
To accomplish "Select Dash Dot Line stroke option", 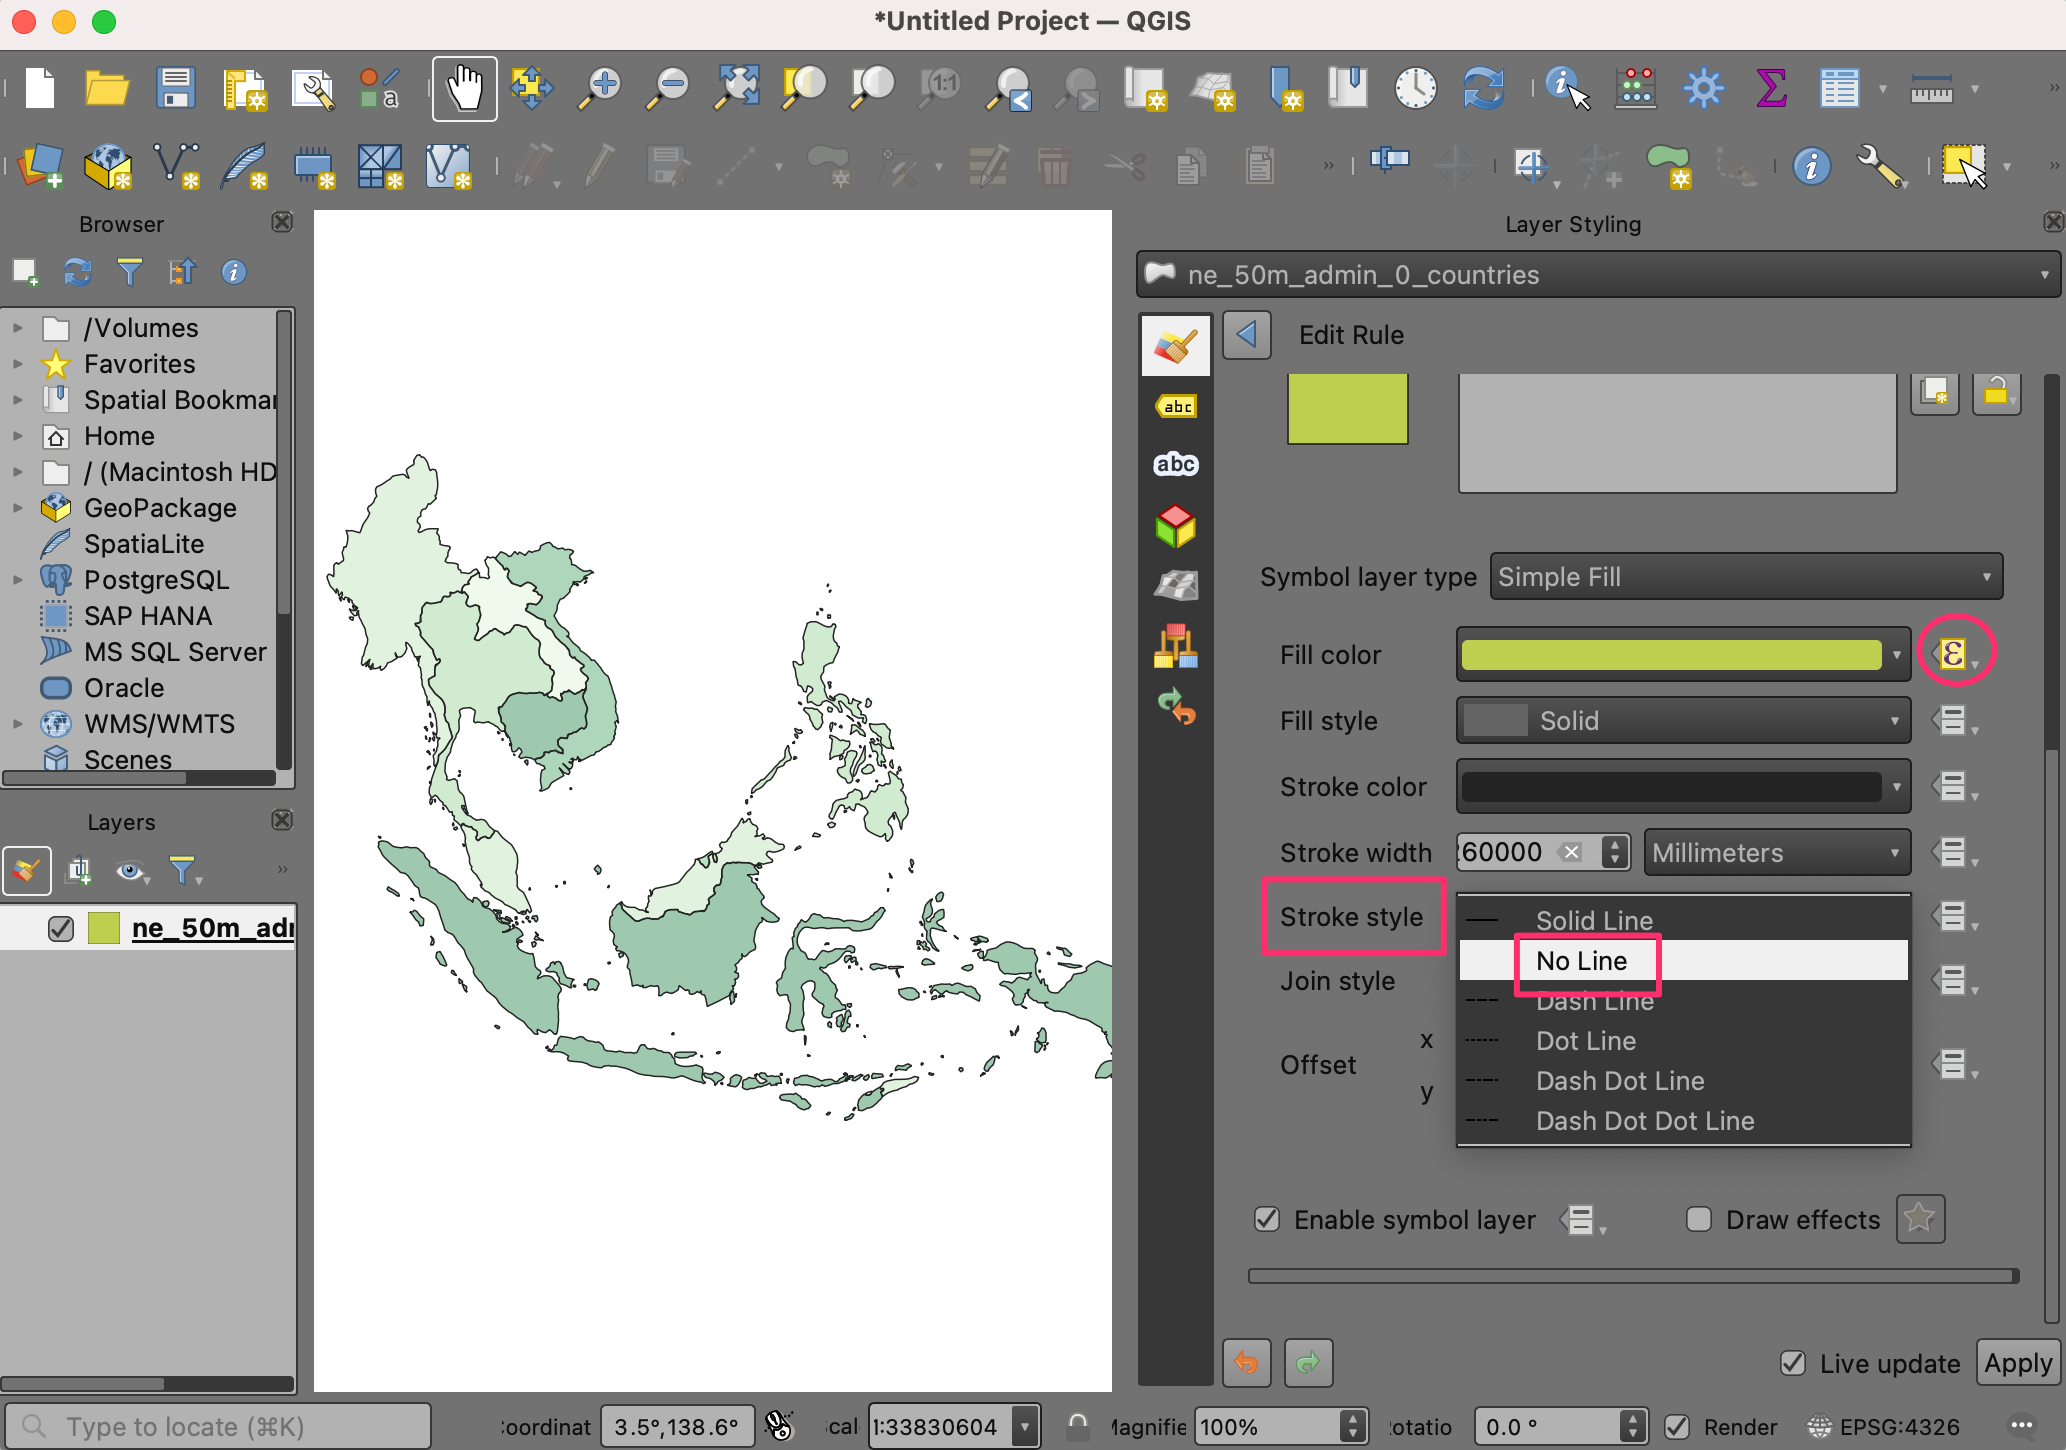I will tap(1620, 1081).
